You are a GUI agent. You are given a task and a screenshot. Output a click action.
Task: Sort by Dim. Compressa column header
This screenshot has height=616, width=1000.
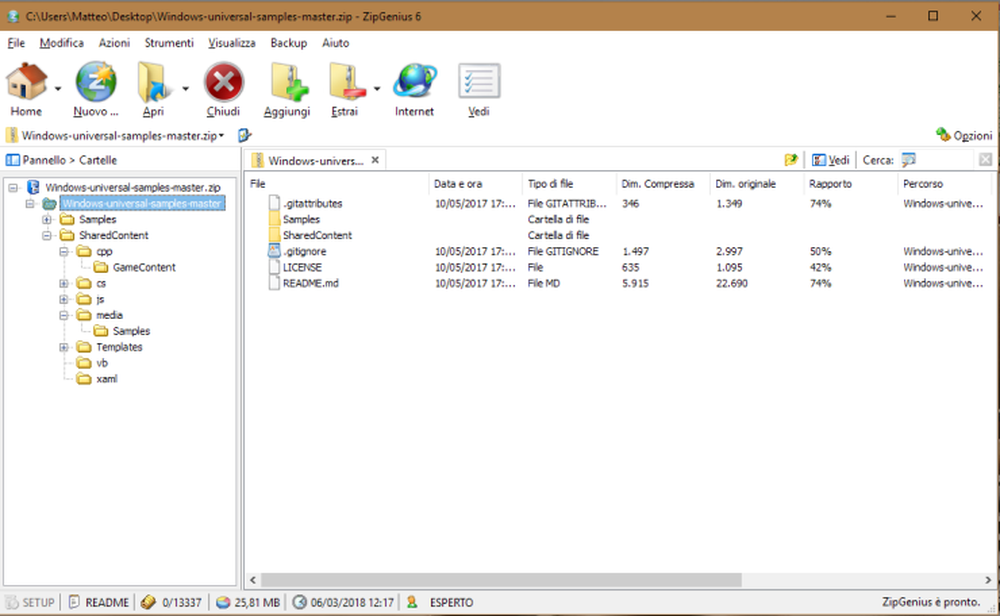[663, 184]
